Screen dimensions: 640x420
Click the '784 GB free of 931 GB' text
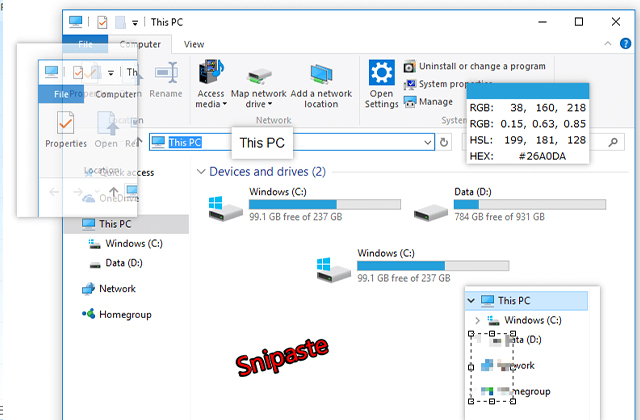tap(500, 217)
